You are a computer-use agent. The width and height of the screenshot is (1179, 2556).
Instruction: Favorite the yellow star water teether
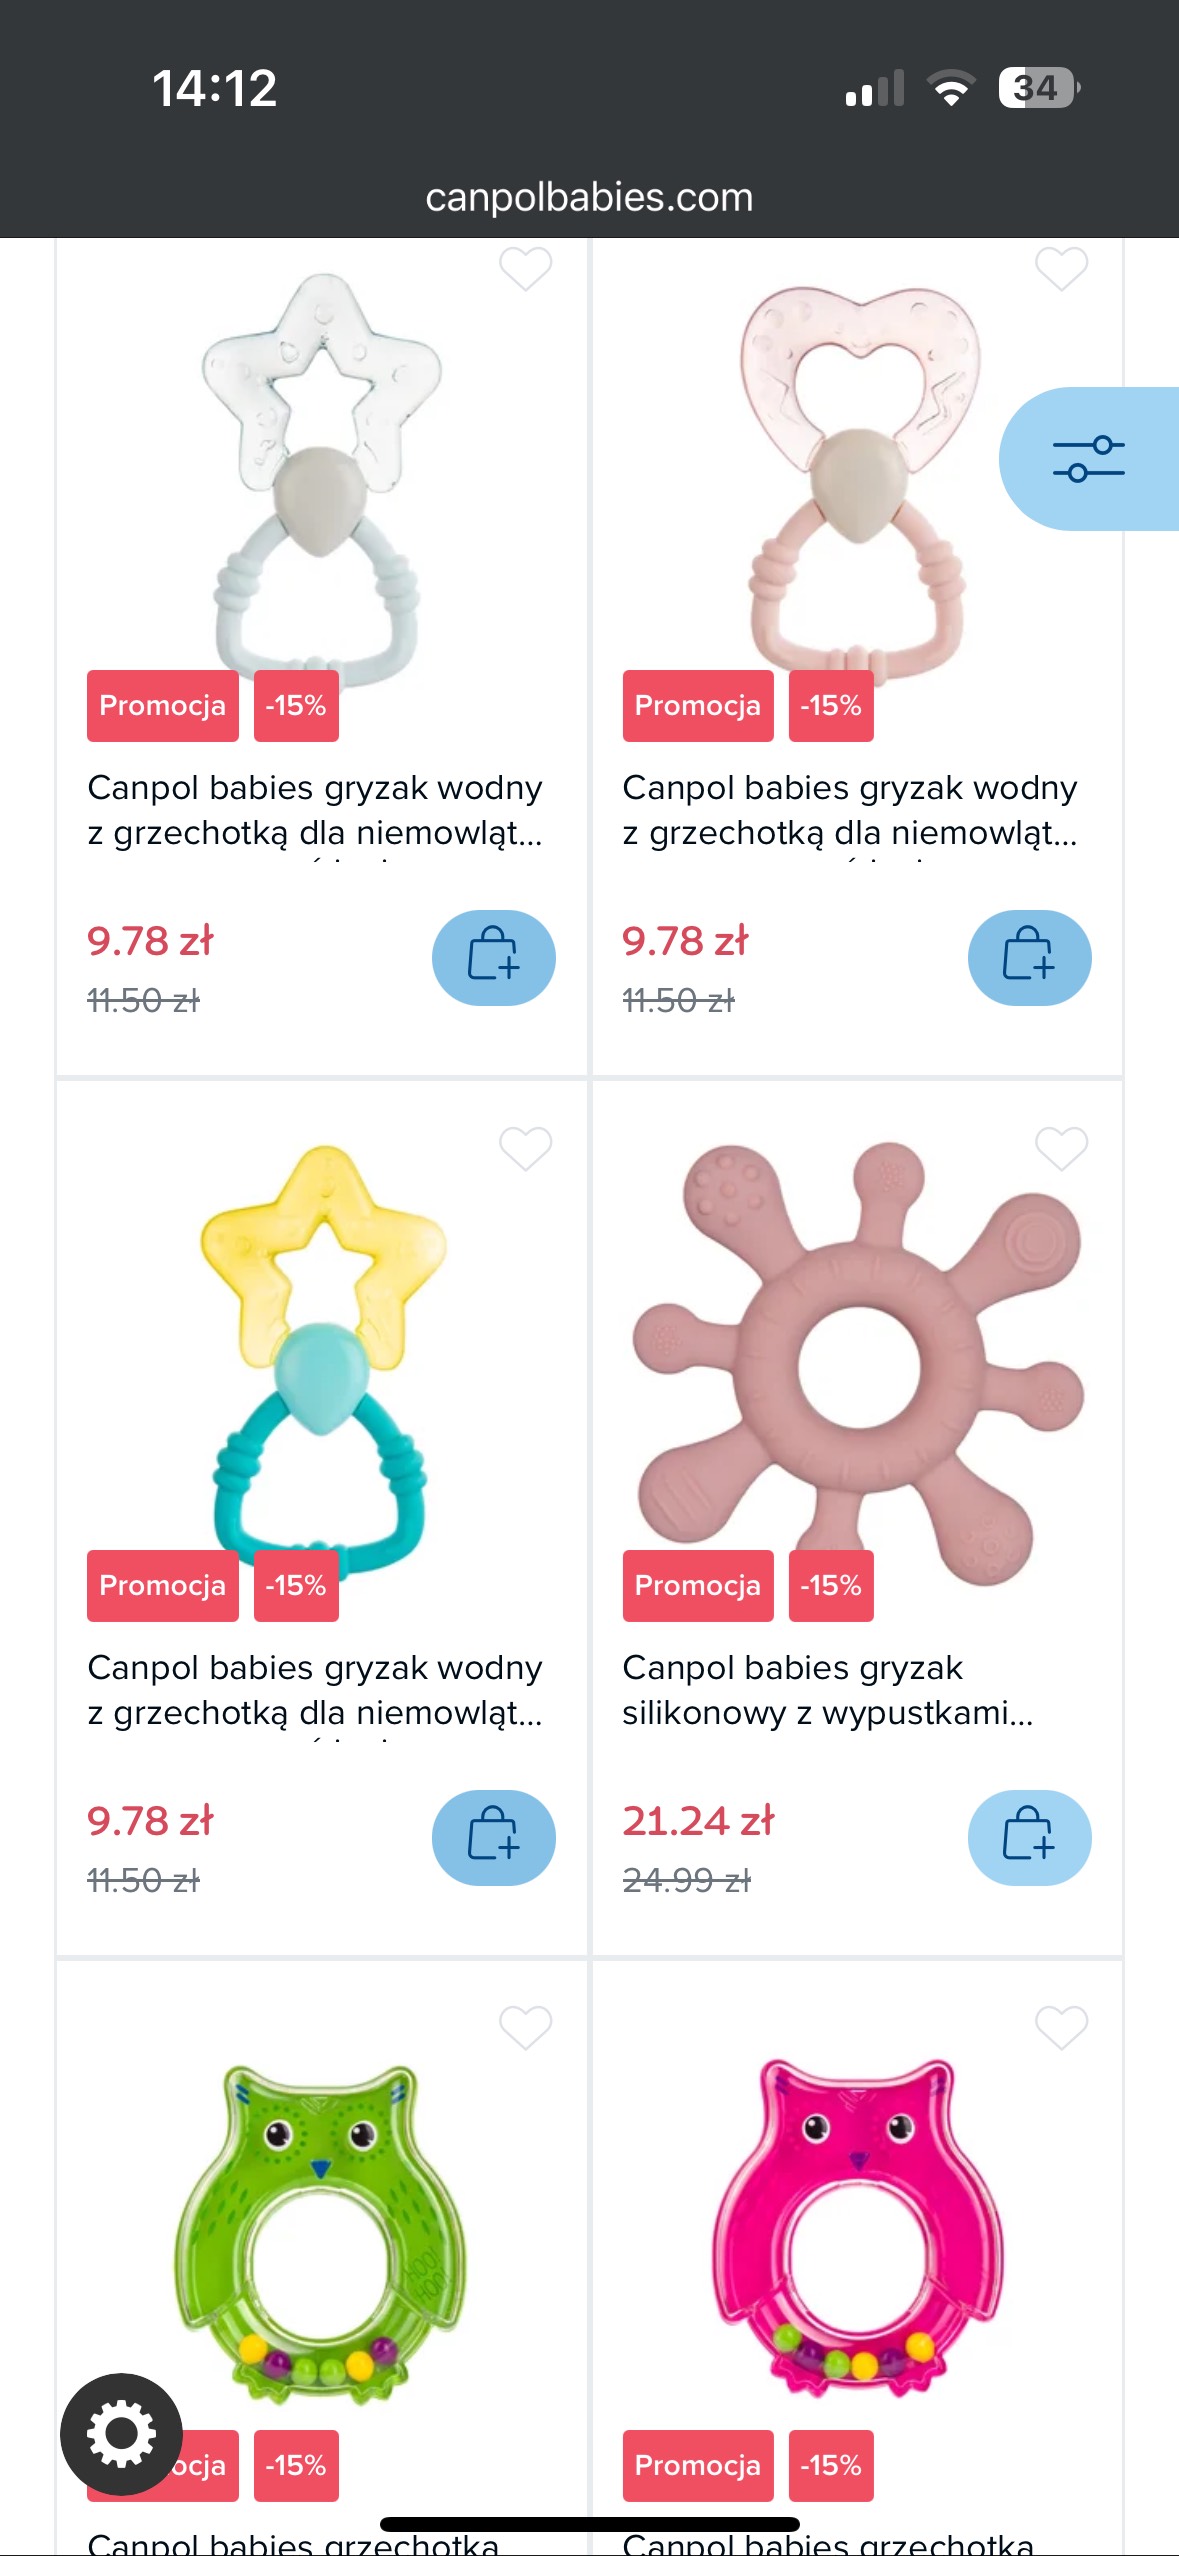click(x=525, y=1148)
